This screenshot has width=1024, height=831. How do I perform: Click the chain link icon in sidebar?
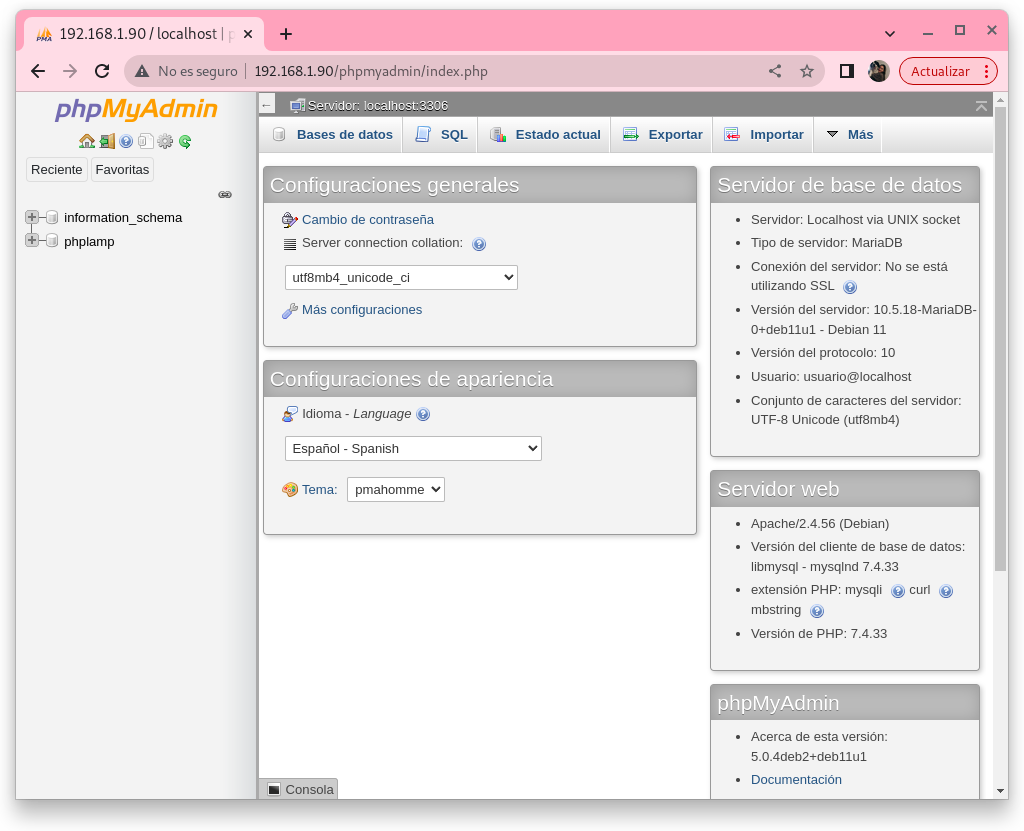tap(225, 194)
